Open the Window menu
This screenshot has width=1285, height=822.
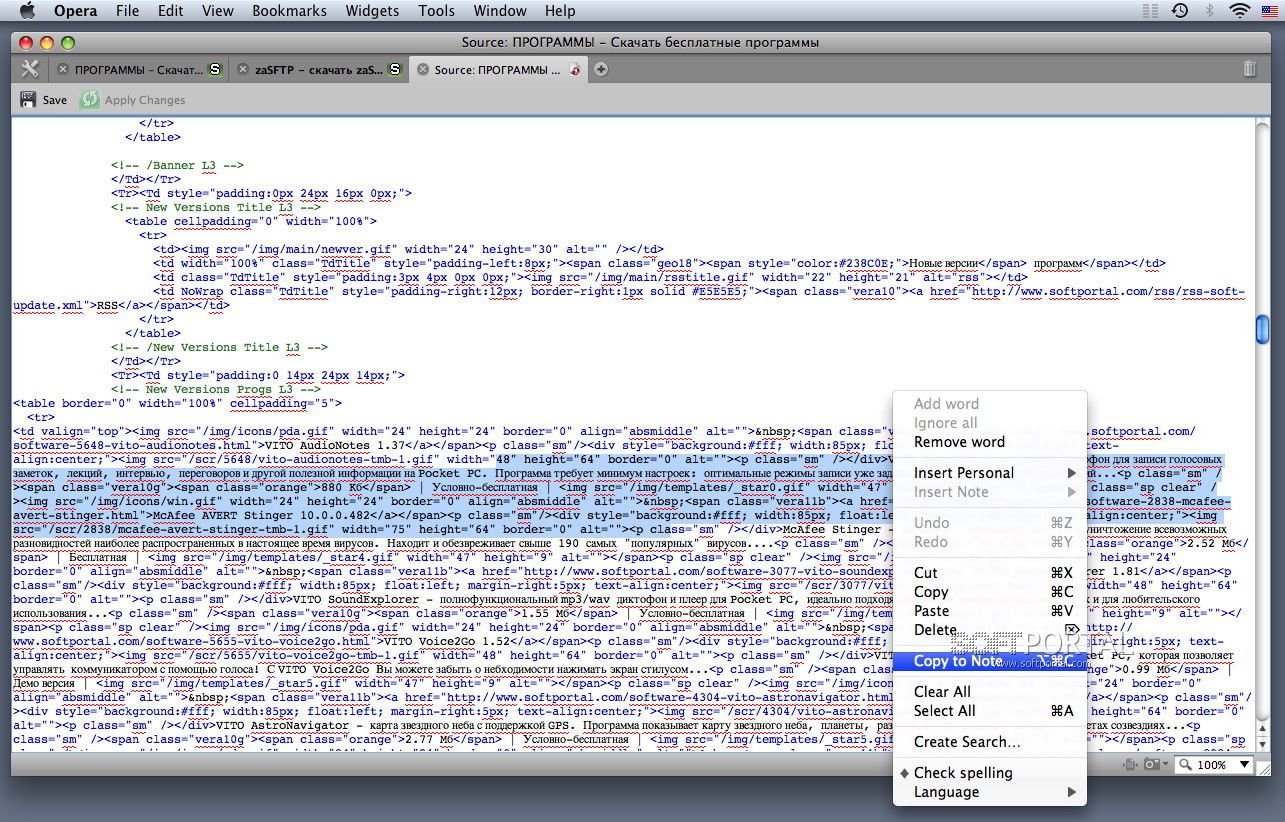click(500, 11)
